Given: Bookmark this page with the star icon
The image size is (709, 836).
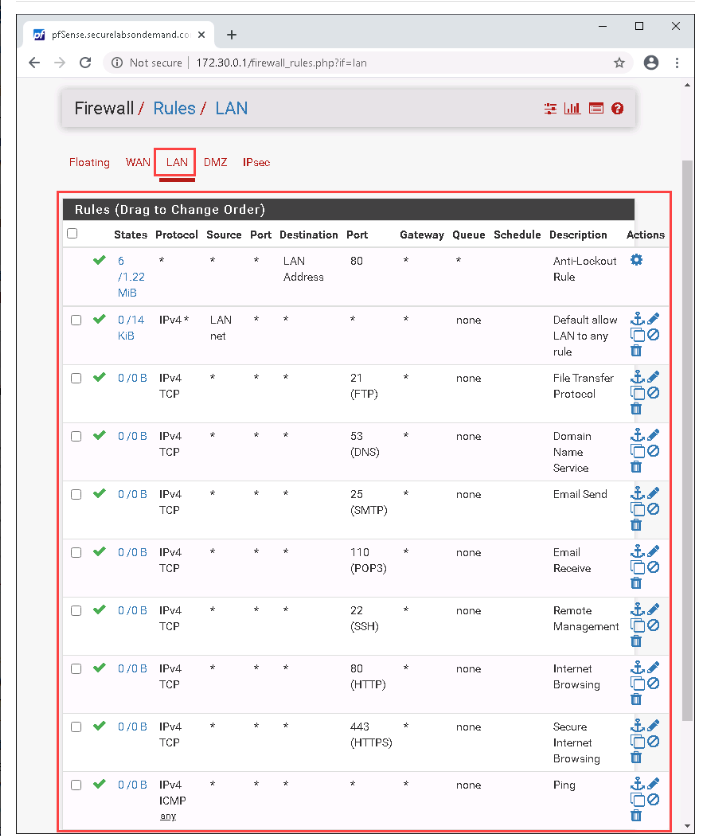Looking at the screenshot, I should point(619,63).
